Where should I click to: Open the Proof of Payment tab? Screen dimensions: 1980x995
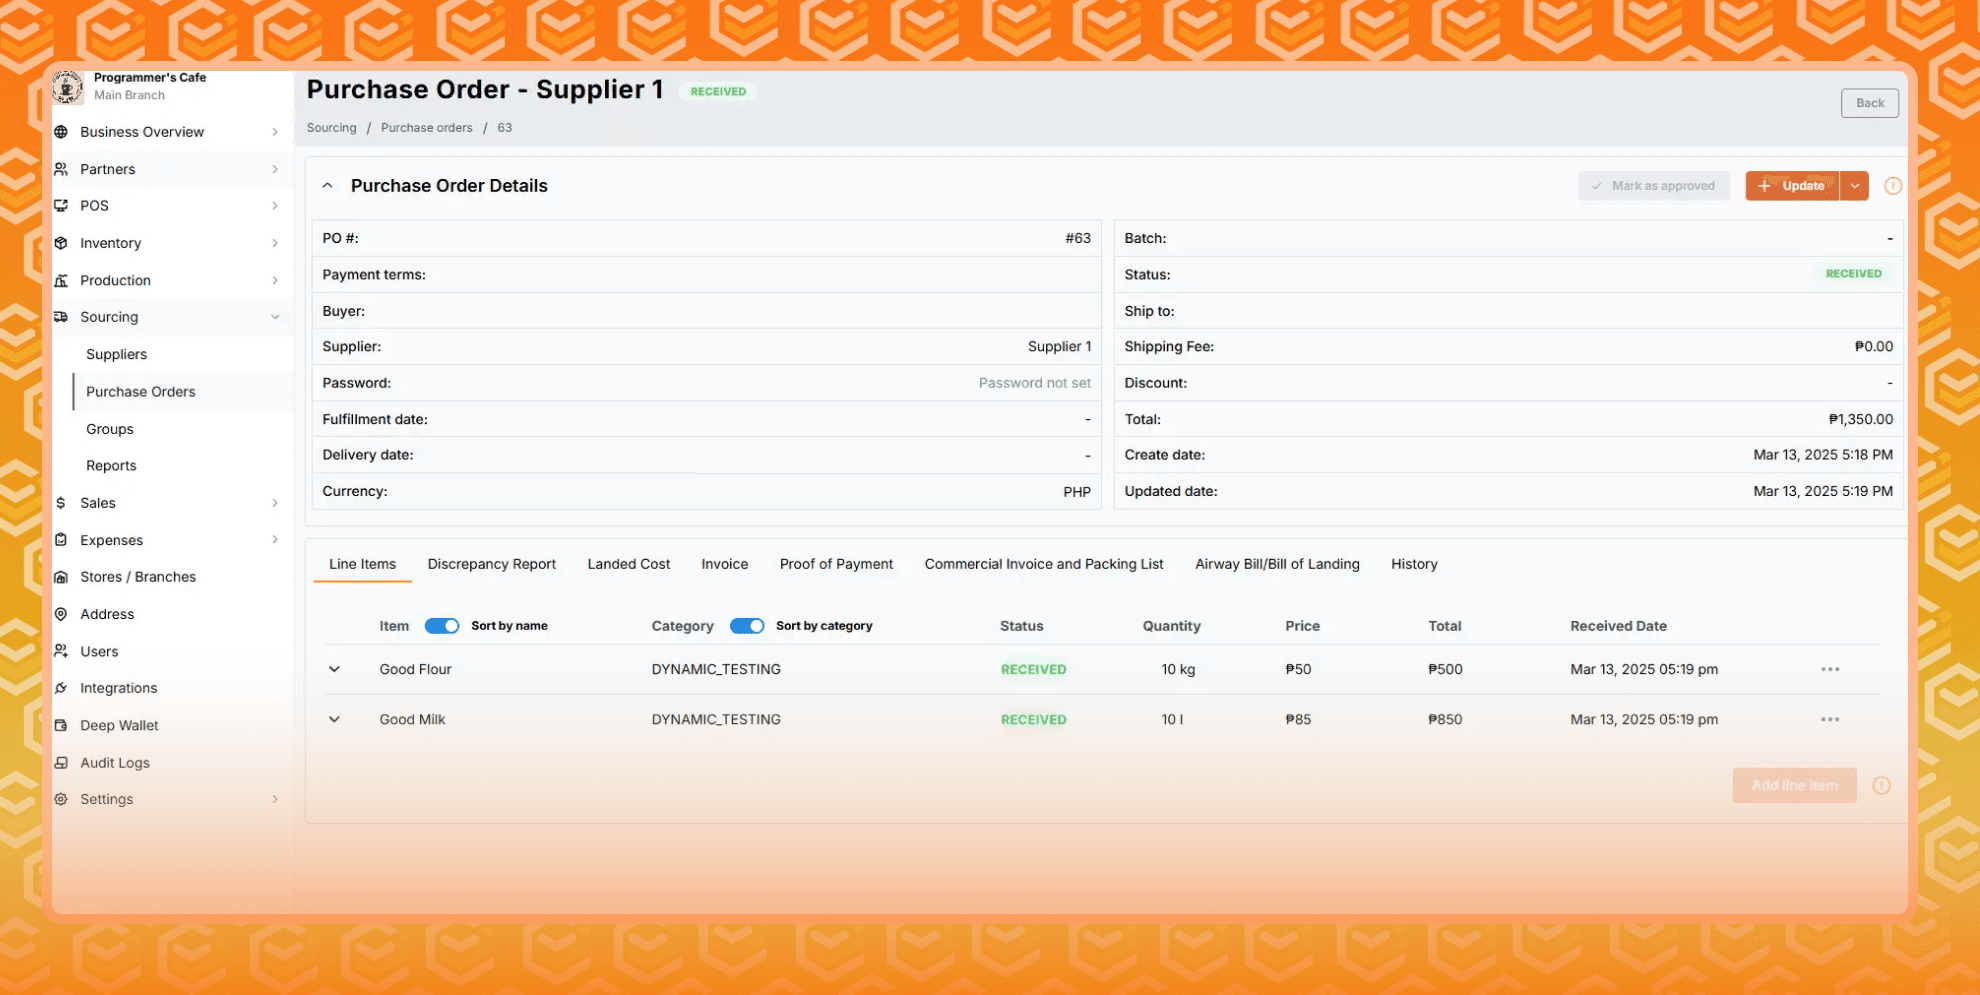tap(836, 564)
